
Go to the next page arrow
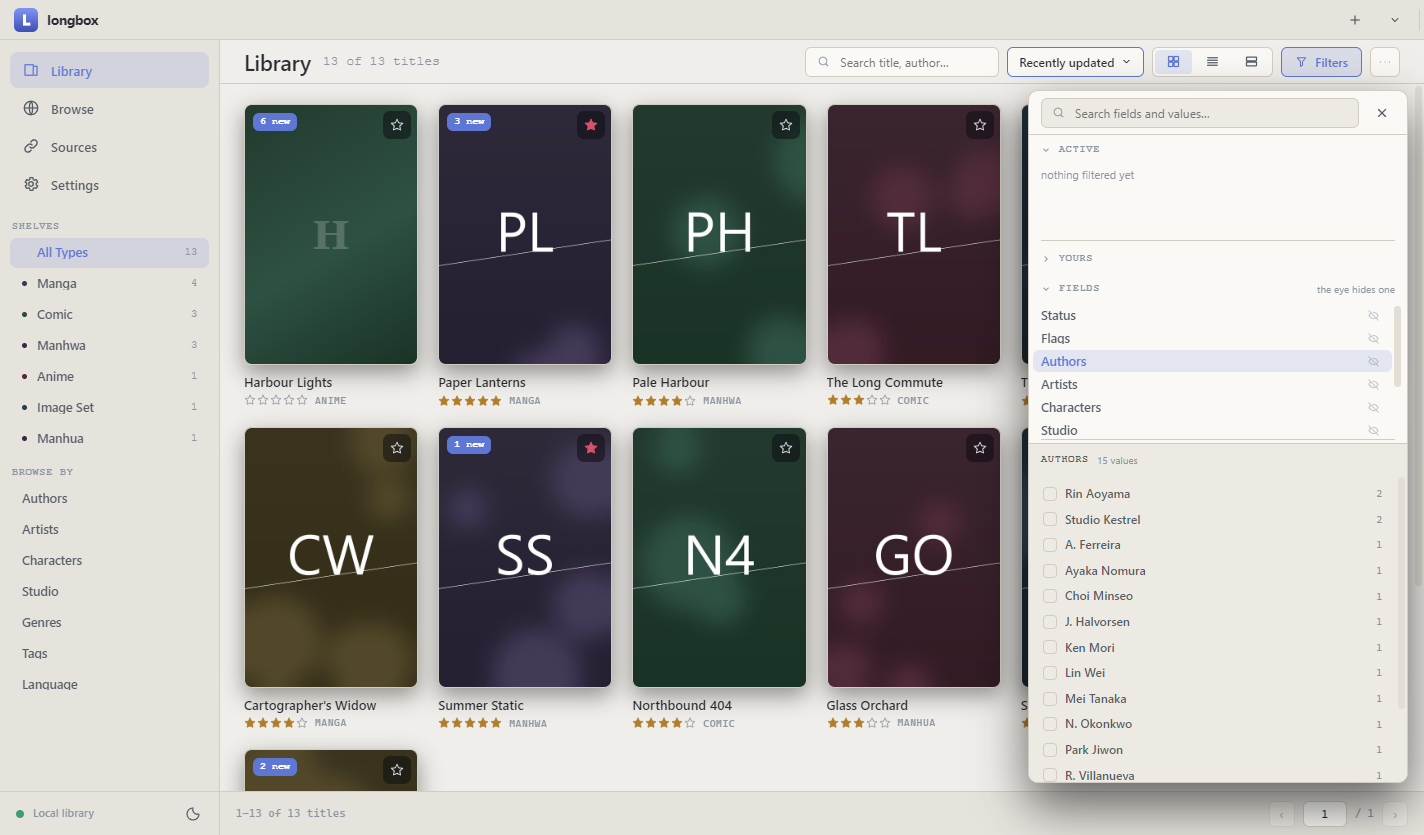[1395, 814]
